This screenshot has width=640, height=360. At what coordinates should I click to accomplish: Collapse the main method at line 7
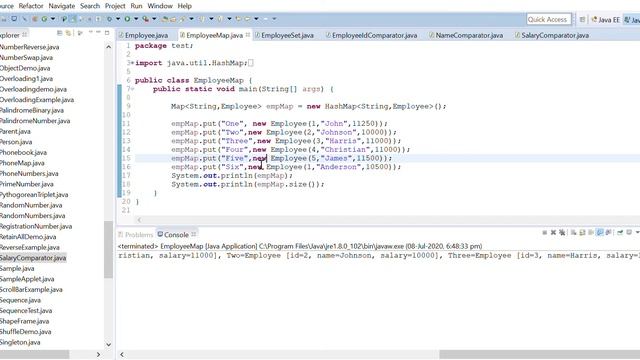click(132, 89)
